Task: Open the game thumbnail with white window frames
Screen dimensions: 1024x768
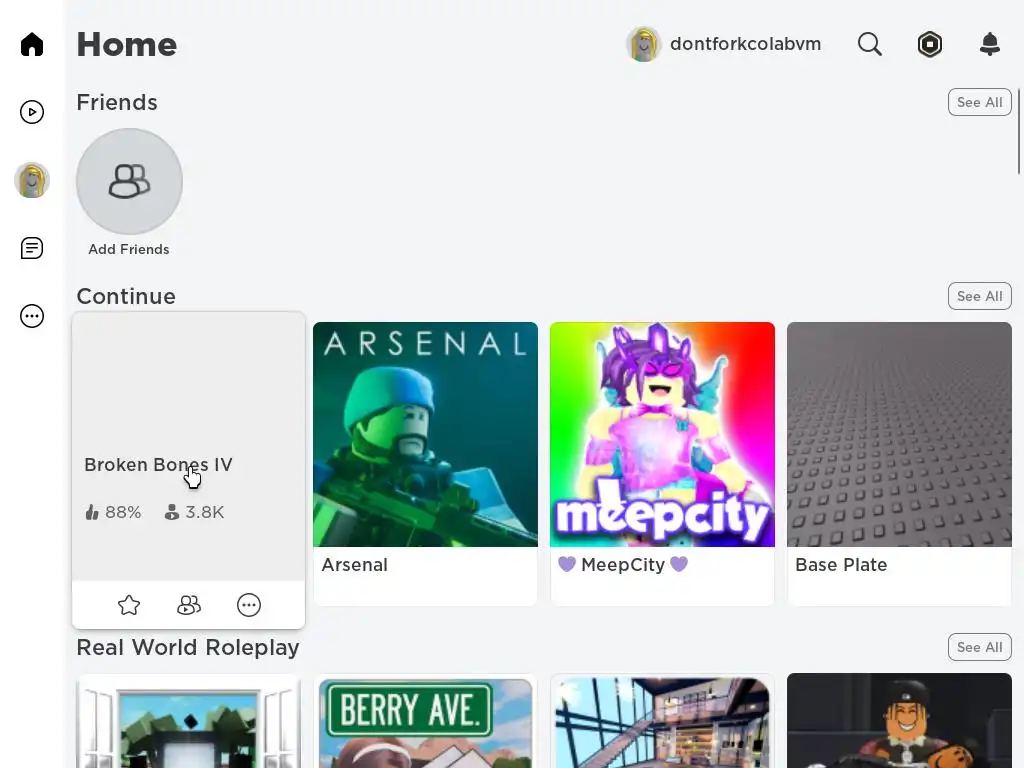Action: (189, 722)
